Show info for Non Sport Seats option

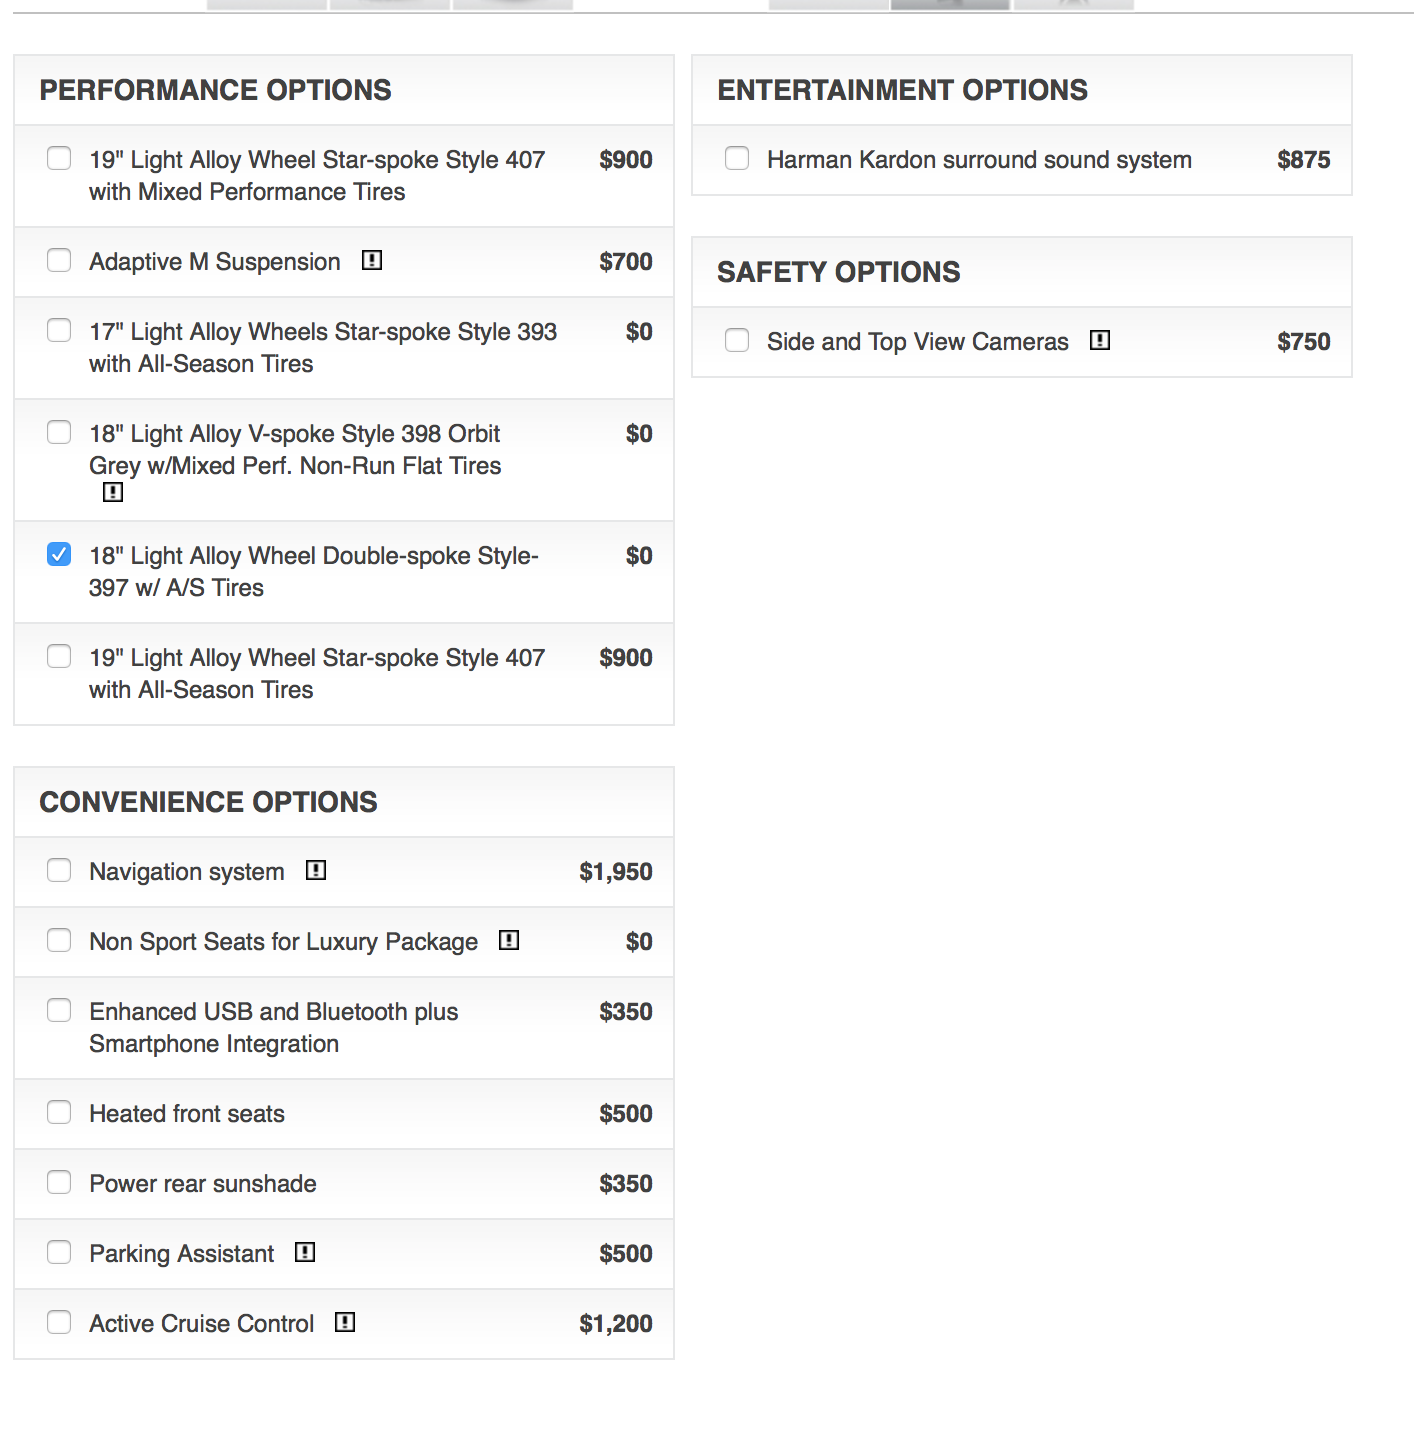pyautogui.click(x=509, y=941)
